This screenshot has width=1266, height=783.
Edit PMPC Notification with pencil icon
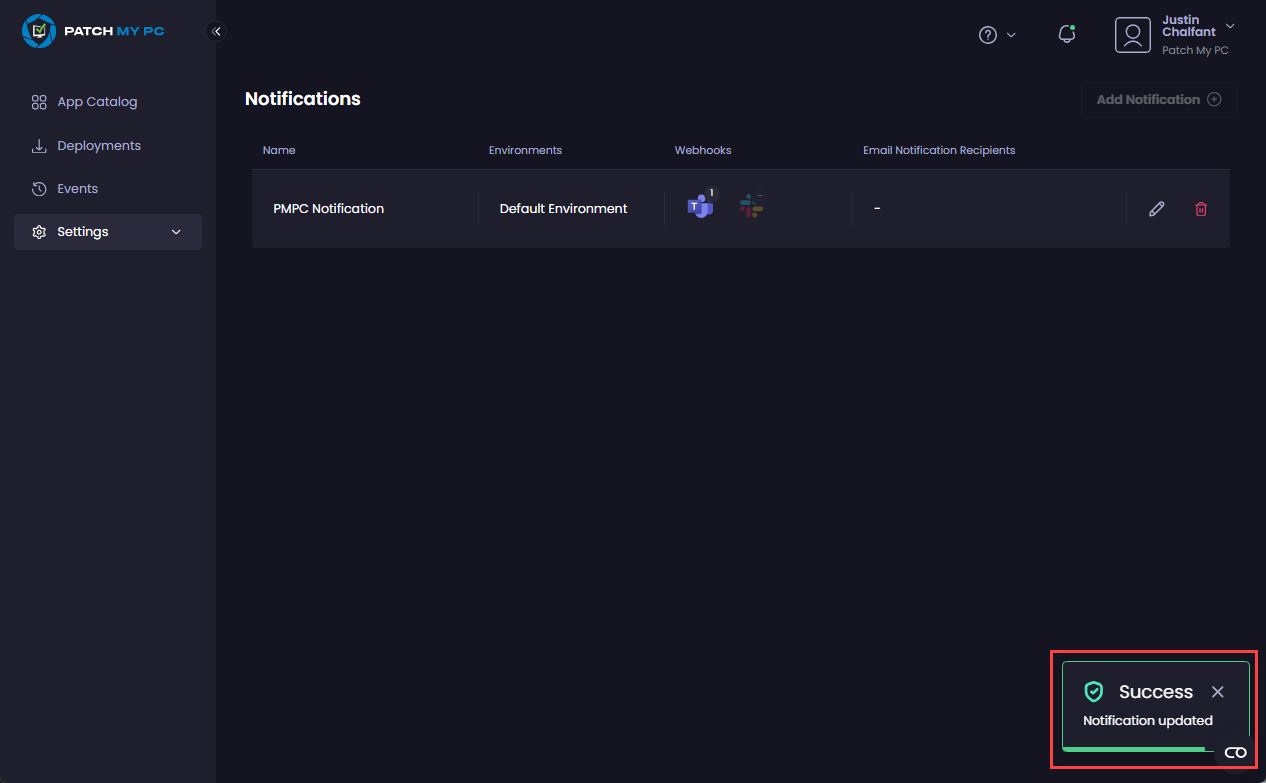1157,209
